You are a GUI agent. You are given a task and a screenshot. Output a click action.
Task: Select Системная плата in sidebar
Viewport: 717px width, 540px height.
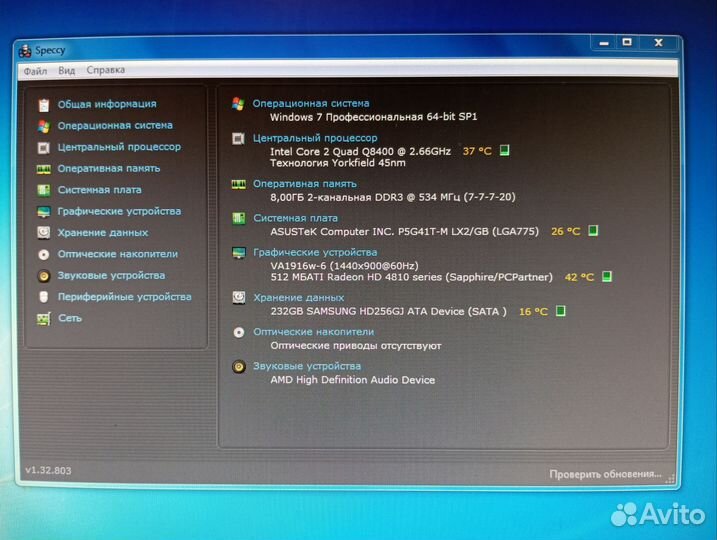pyautogui.click(x=99, y=190)
